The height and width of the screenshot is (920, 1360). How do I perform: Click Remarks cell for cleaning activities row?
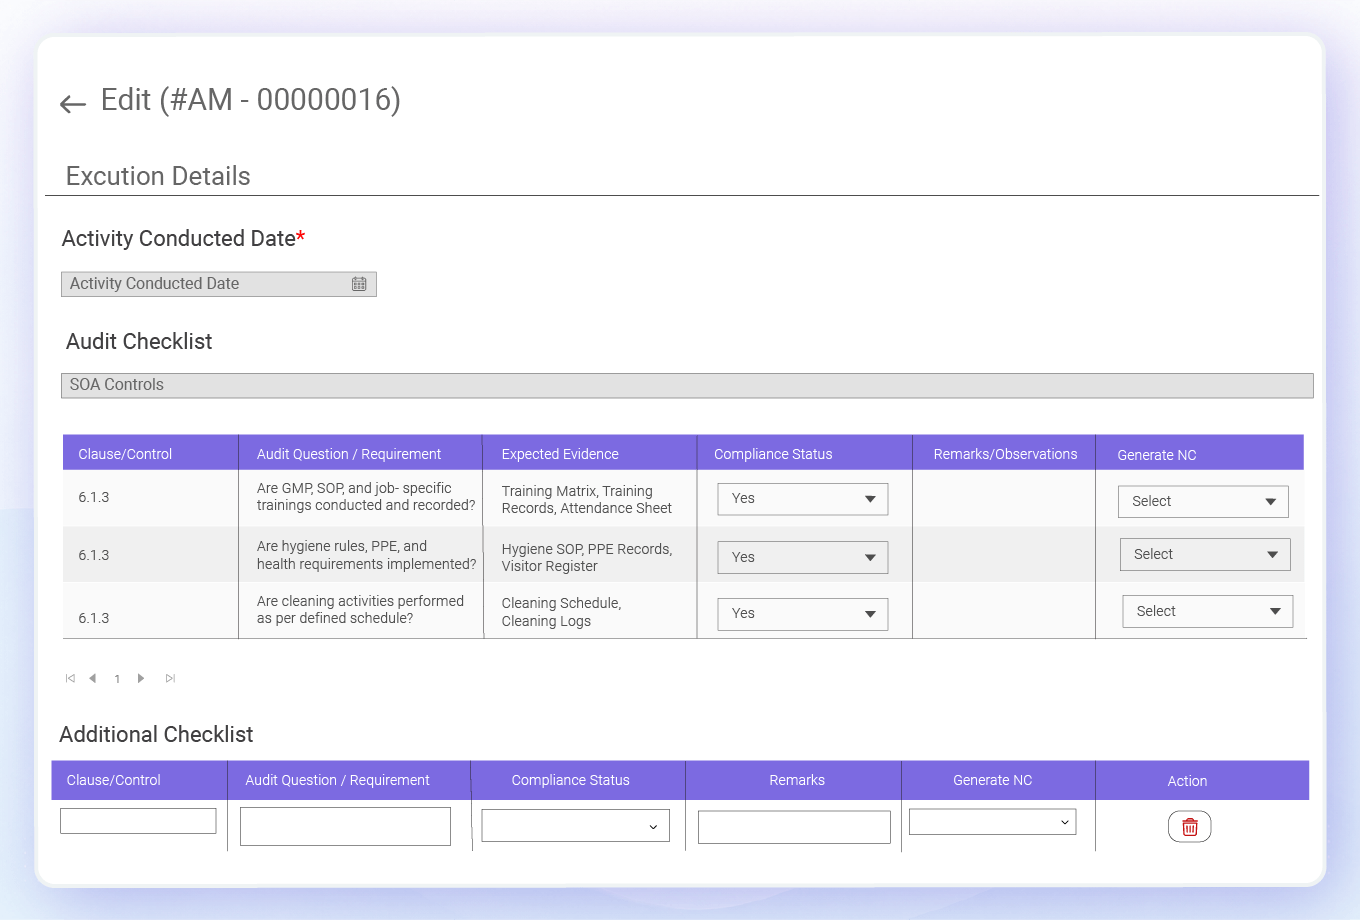tap(1004, 610)
